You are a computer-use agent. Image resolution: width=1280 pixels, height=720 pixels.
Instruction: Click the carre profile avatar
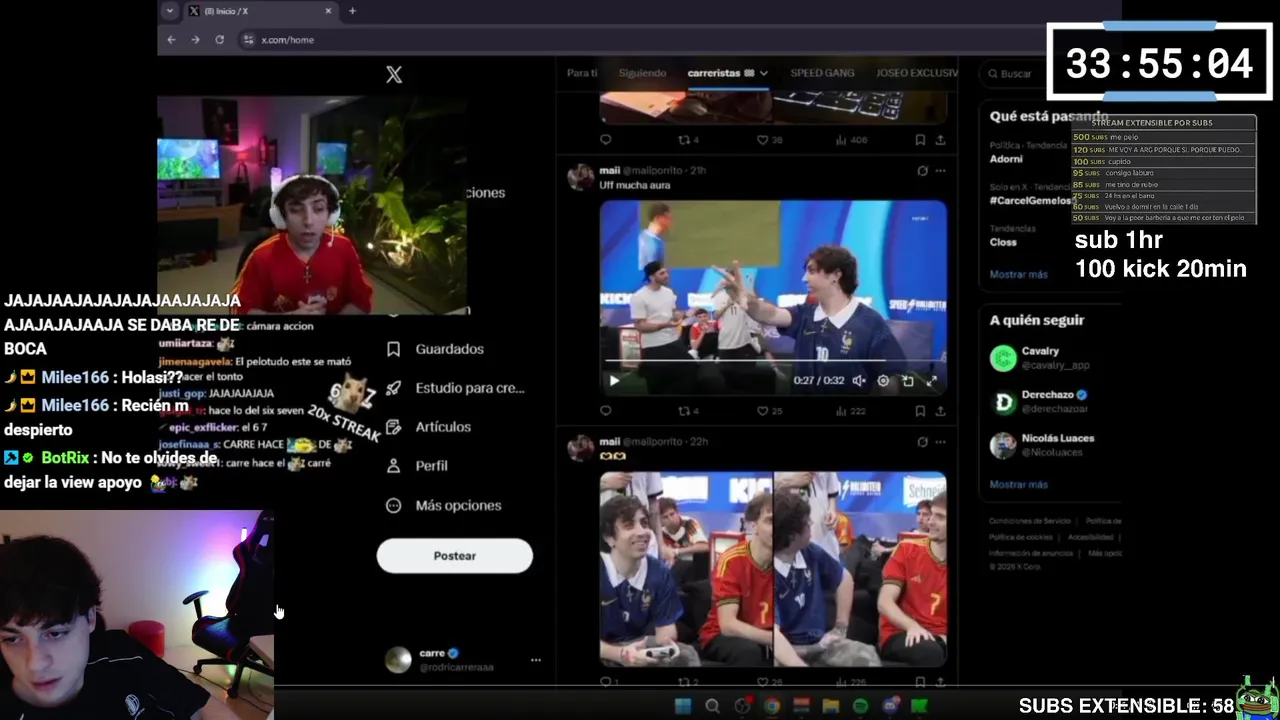tap(398, 659)
